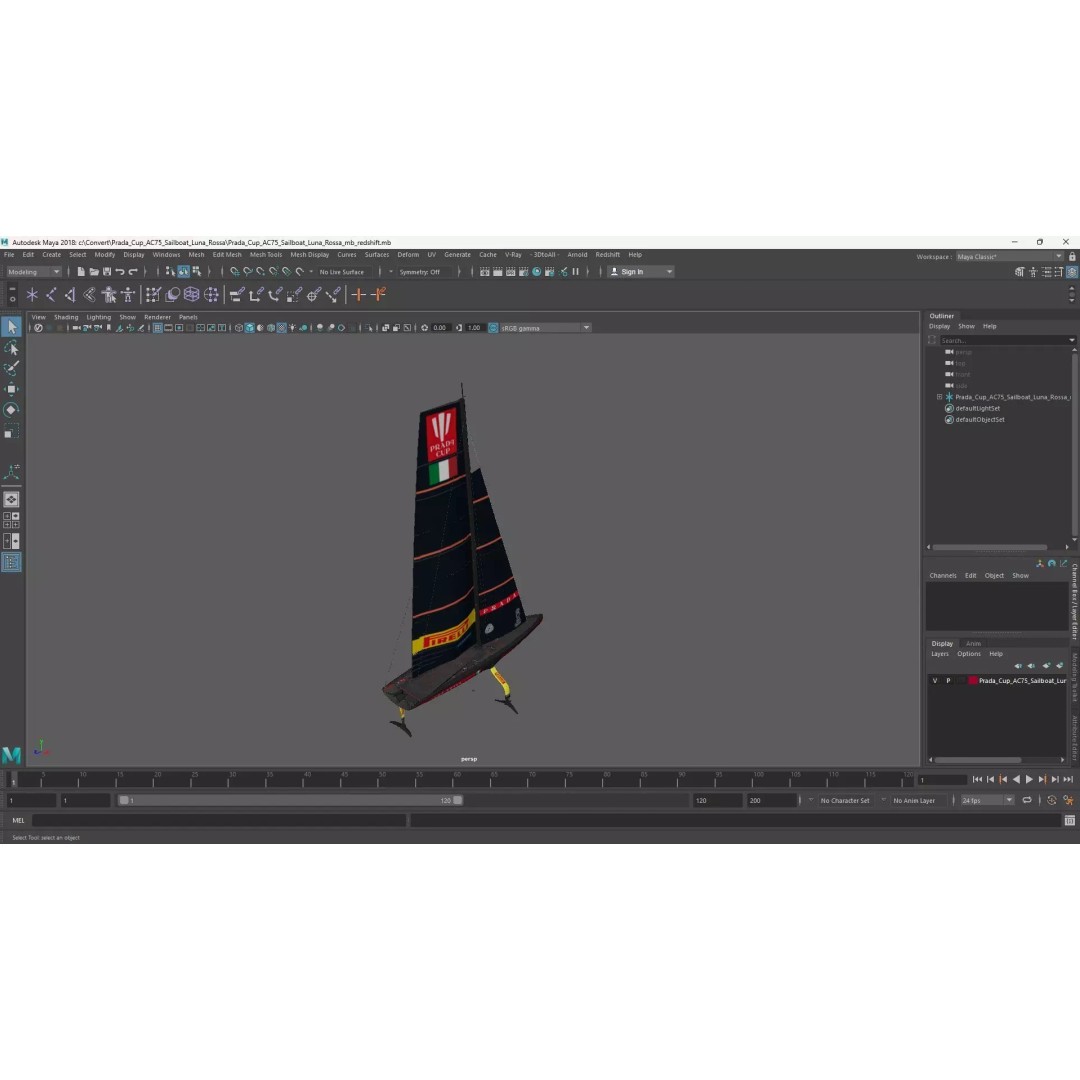Select the four-pane layout icon

pyautogui.click(x=12, y=520)
